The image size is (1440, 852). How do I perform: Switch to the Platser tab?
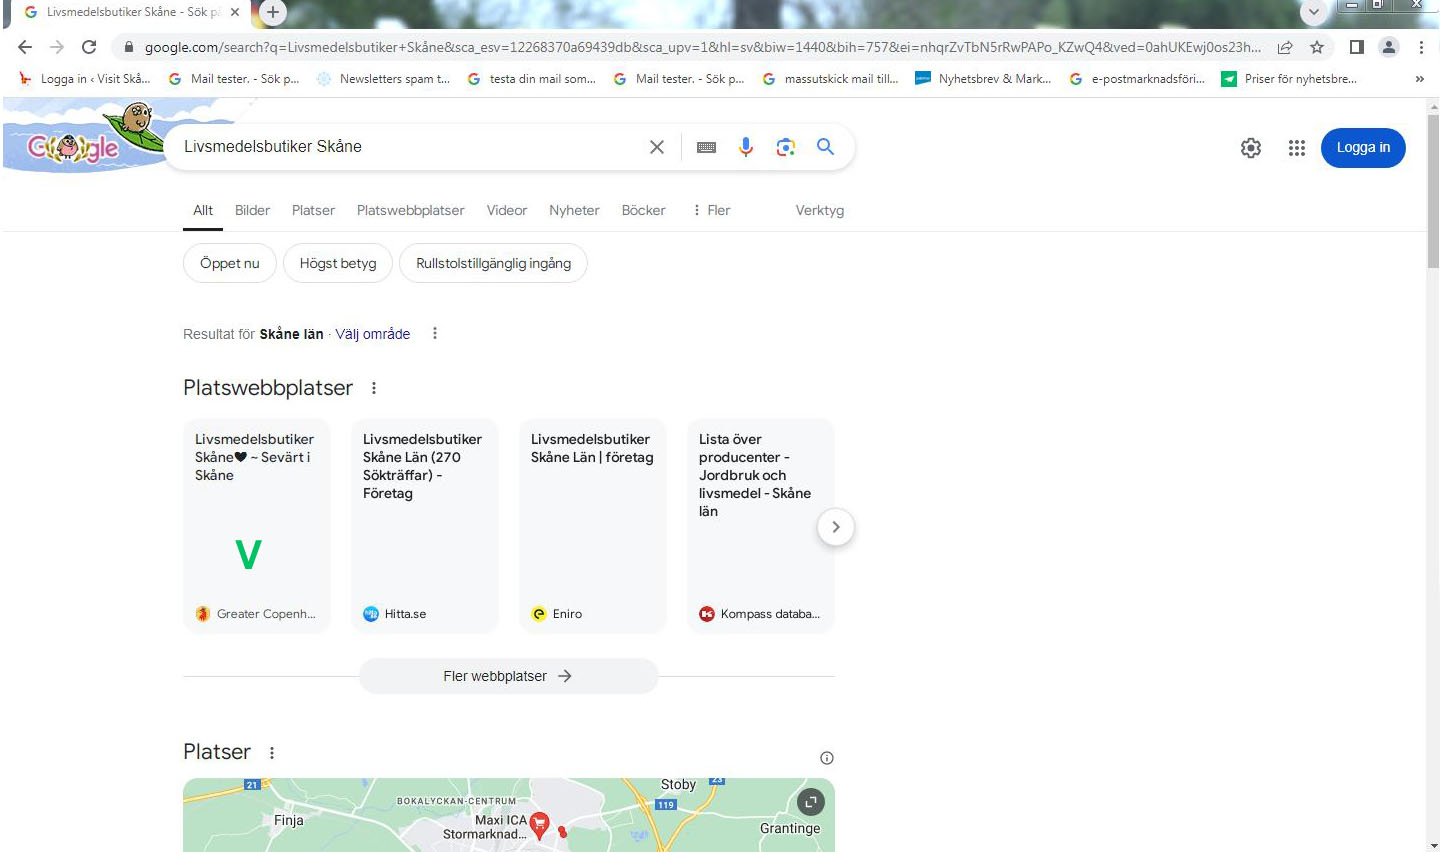313,210
